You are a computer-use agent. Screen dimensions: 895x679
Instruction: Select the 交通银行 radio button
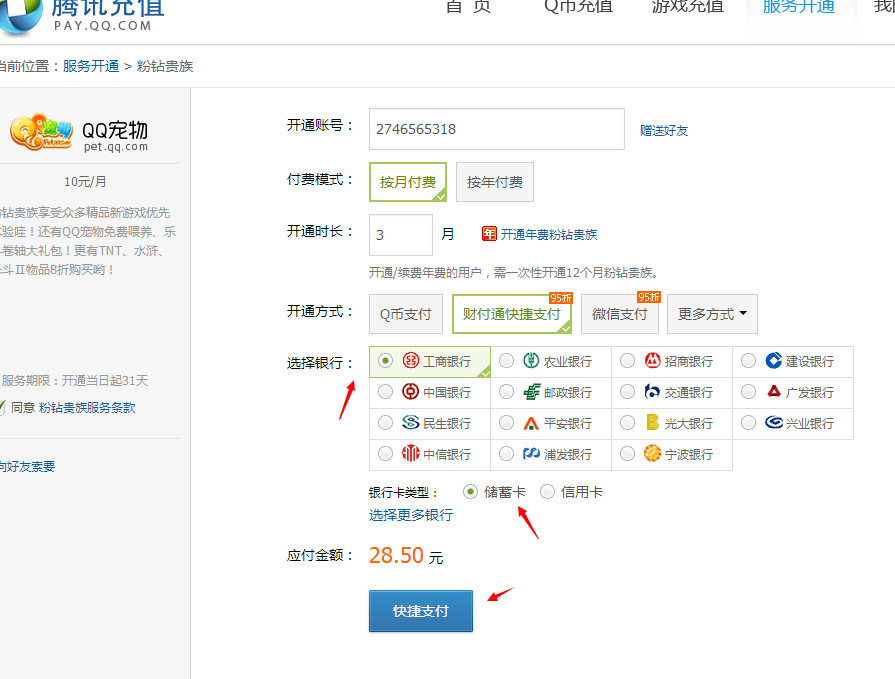[627, 391]
